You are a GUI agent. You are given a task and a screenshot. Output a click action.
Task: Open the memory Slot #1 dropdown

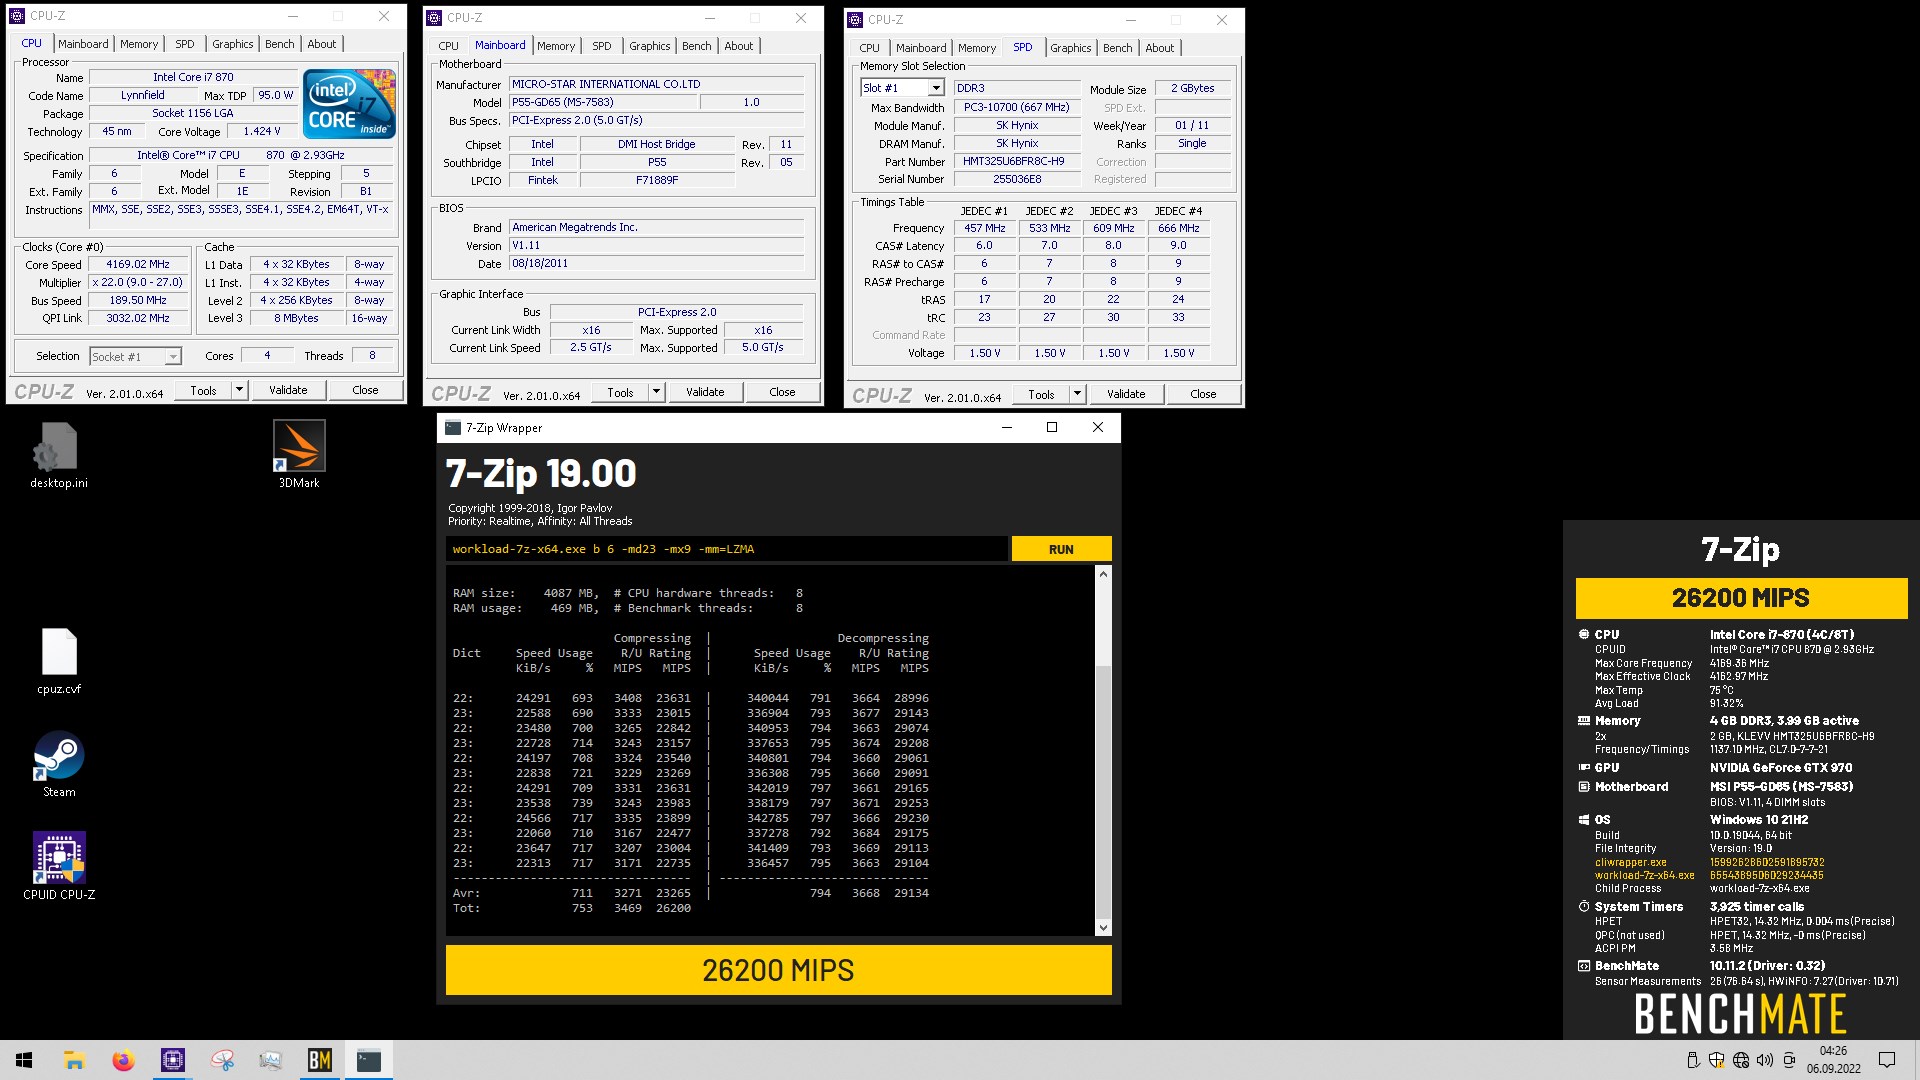pyautogui.click(x=936, y=88)
